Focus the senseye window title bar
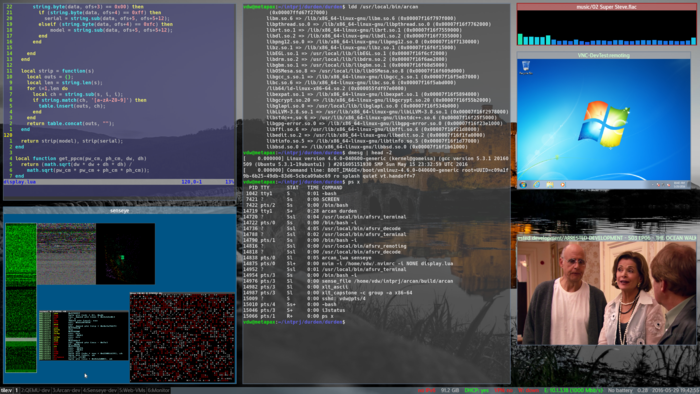 click(120, 210)
